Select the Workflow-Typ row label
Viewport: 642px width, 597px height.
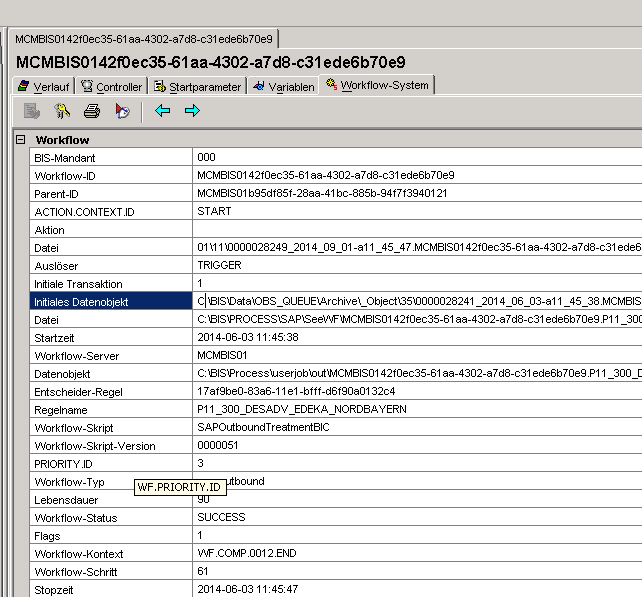pos(111,482)
